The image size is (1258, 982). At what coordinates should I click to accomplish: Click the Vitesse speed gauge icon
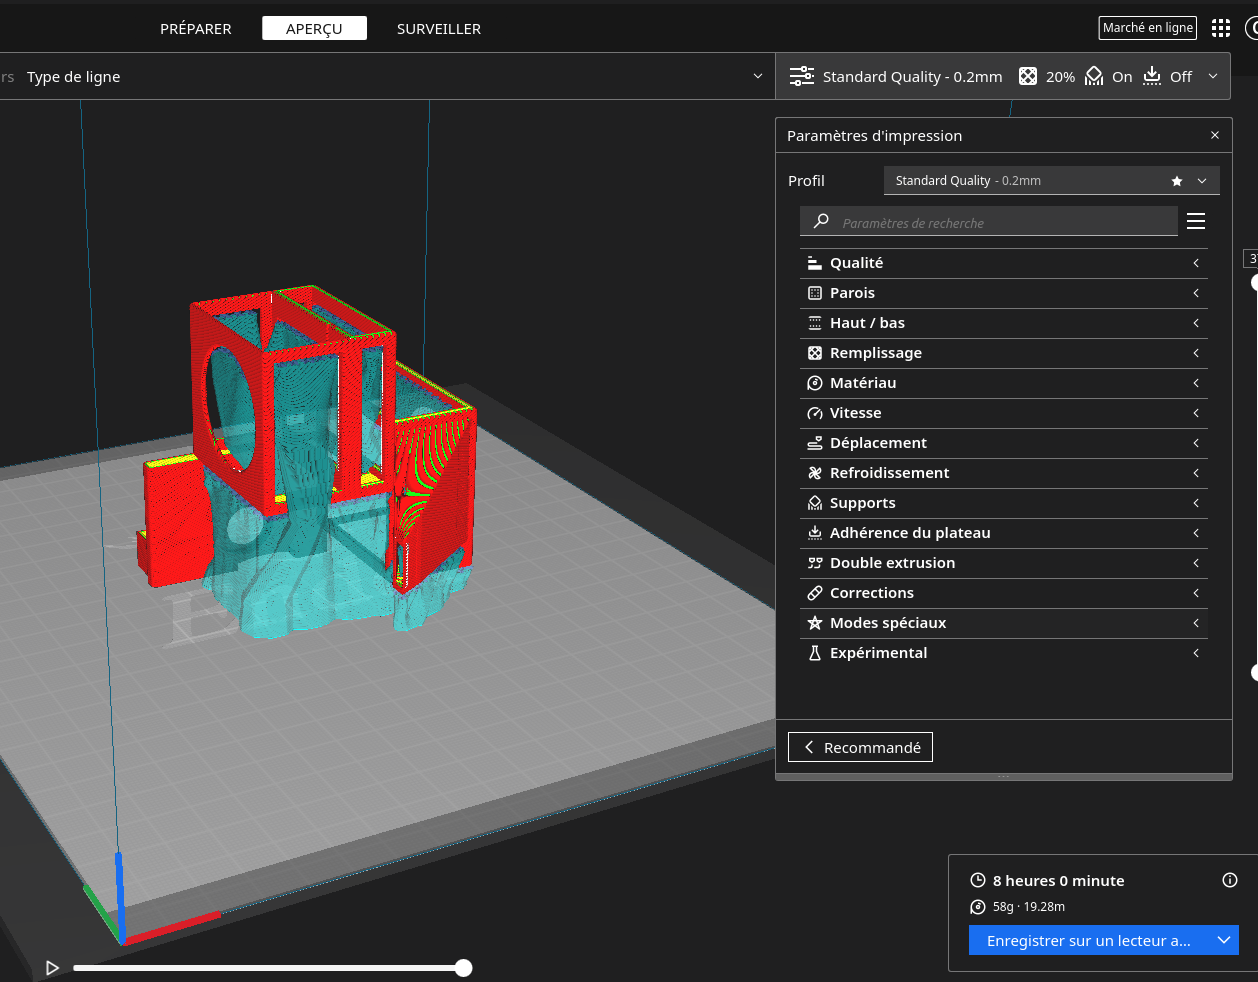815,413
